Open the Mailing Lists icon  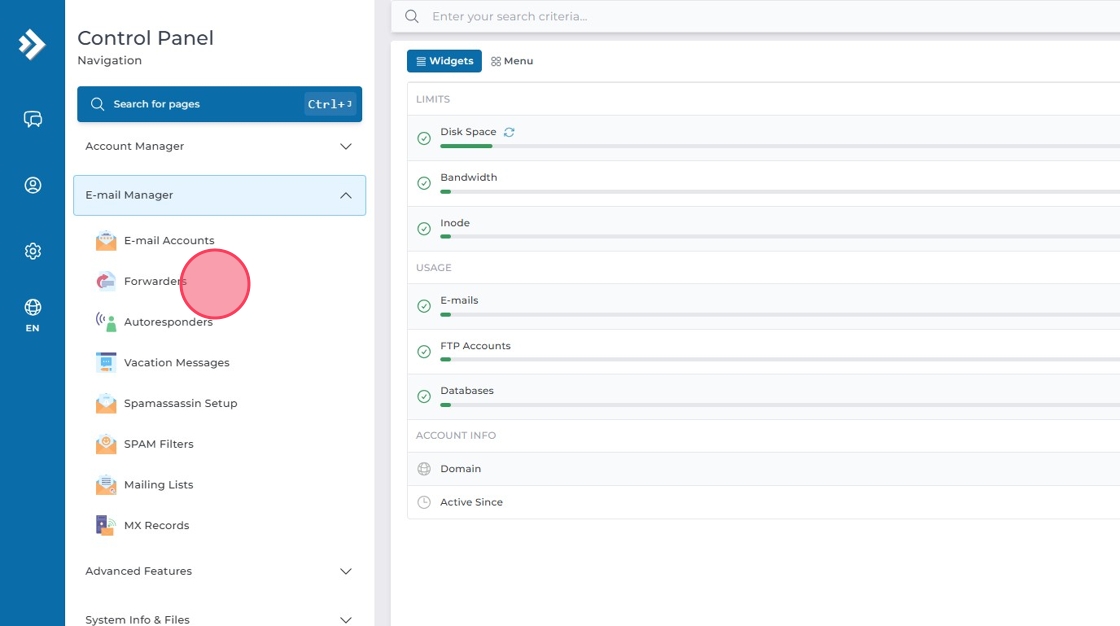(106, 485)
